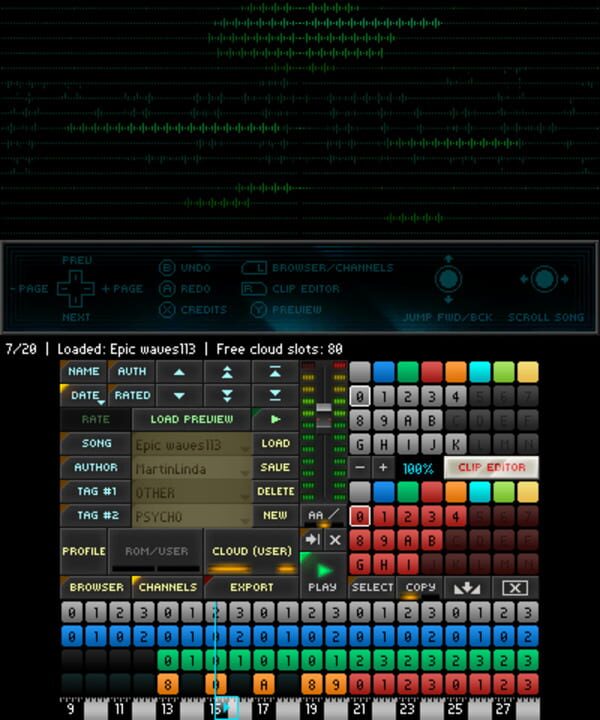Click the minus zoom icon
The height and width of the screenshot is (720, 600).
(x=360, y=468)
